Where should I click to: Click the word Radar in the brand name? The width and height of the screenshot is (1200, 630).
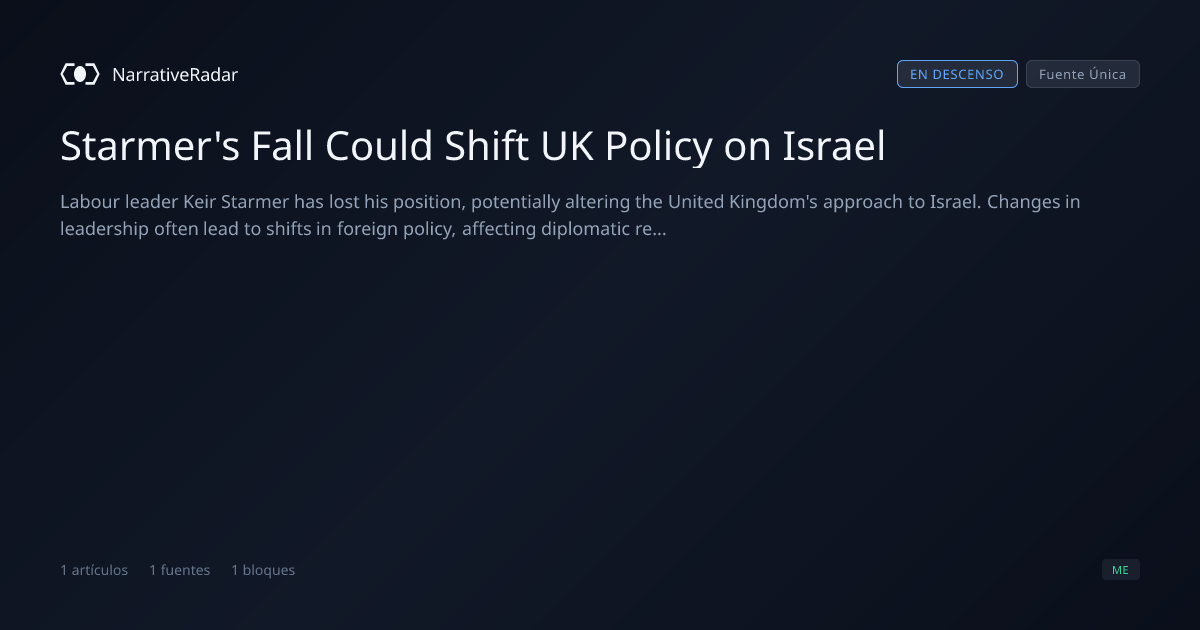click(x=215, y=75)
